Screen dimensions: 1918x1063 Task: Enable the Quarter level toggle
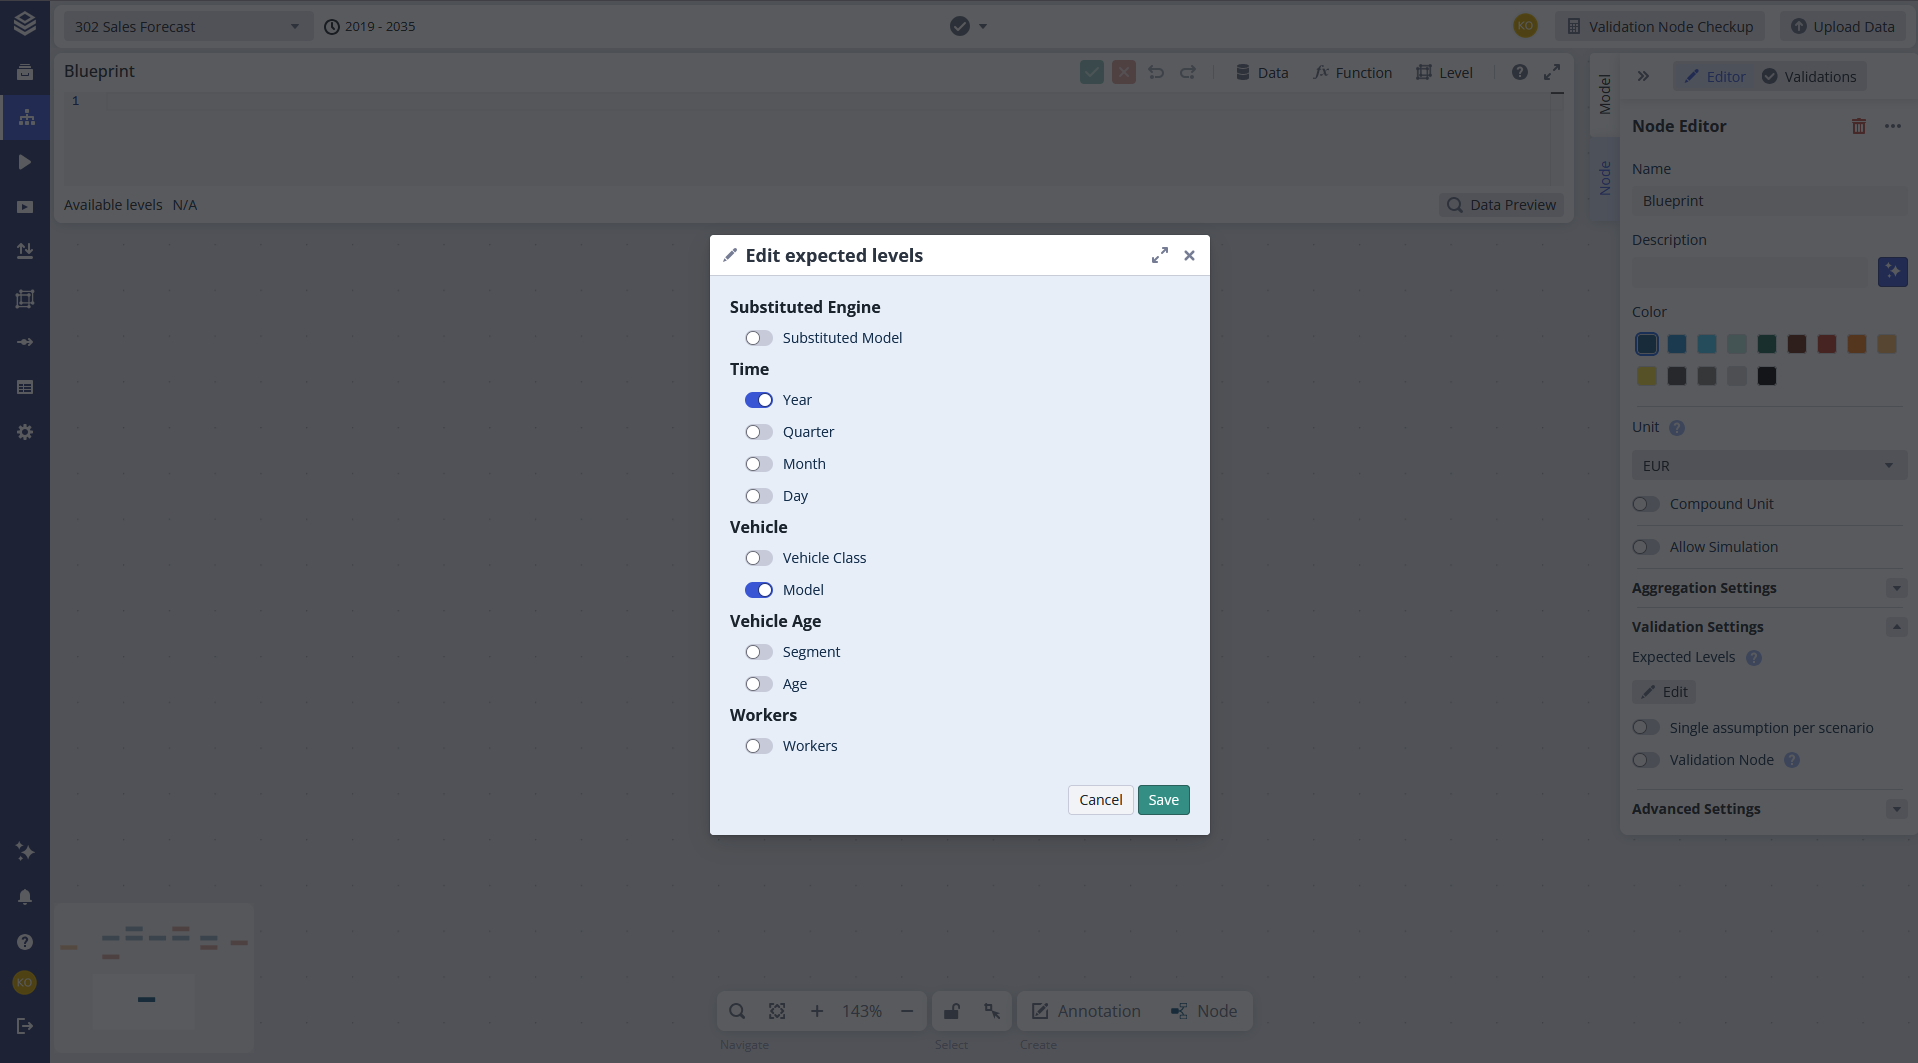[759, 432]
